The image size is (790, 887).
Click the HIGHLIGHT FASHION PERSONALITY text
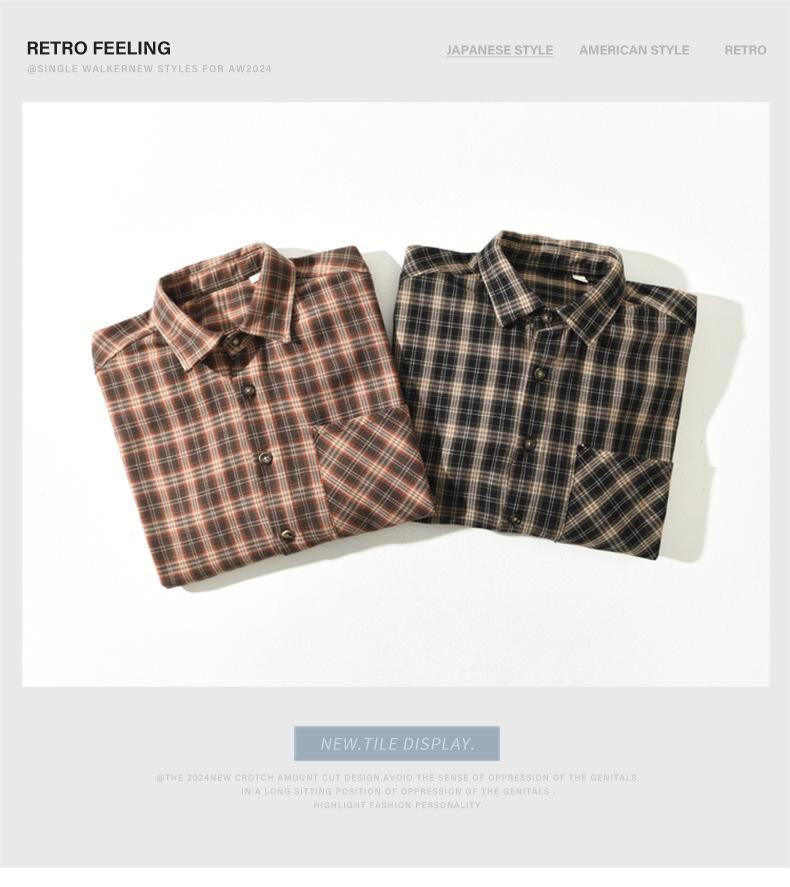[x=398, y=805]
